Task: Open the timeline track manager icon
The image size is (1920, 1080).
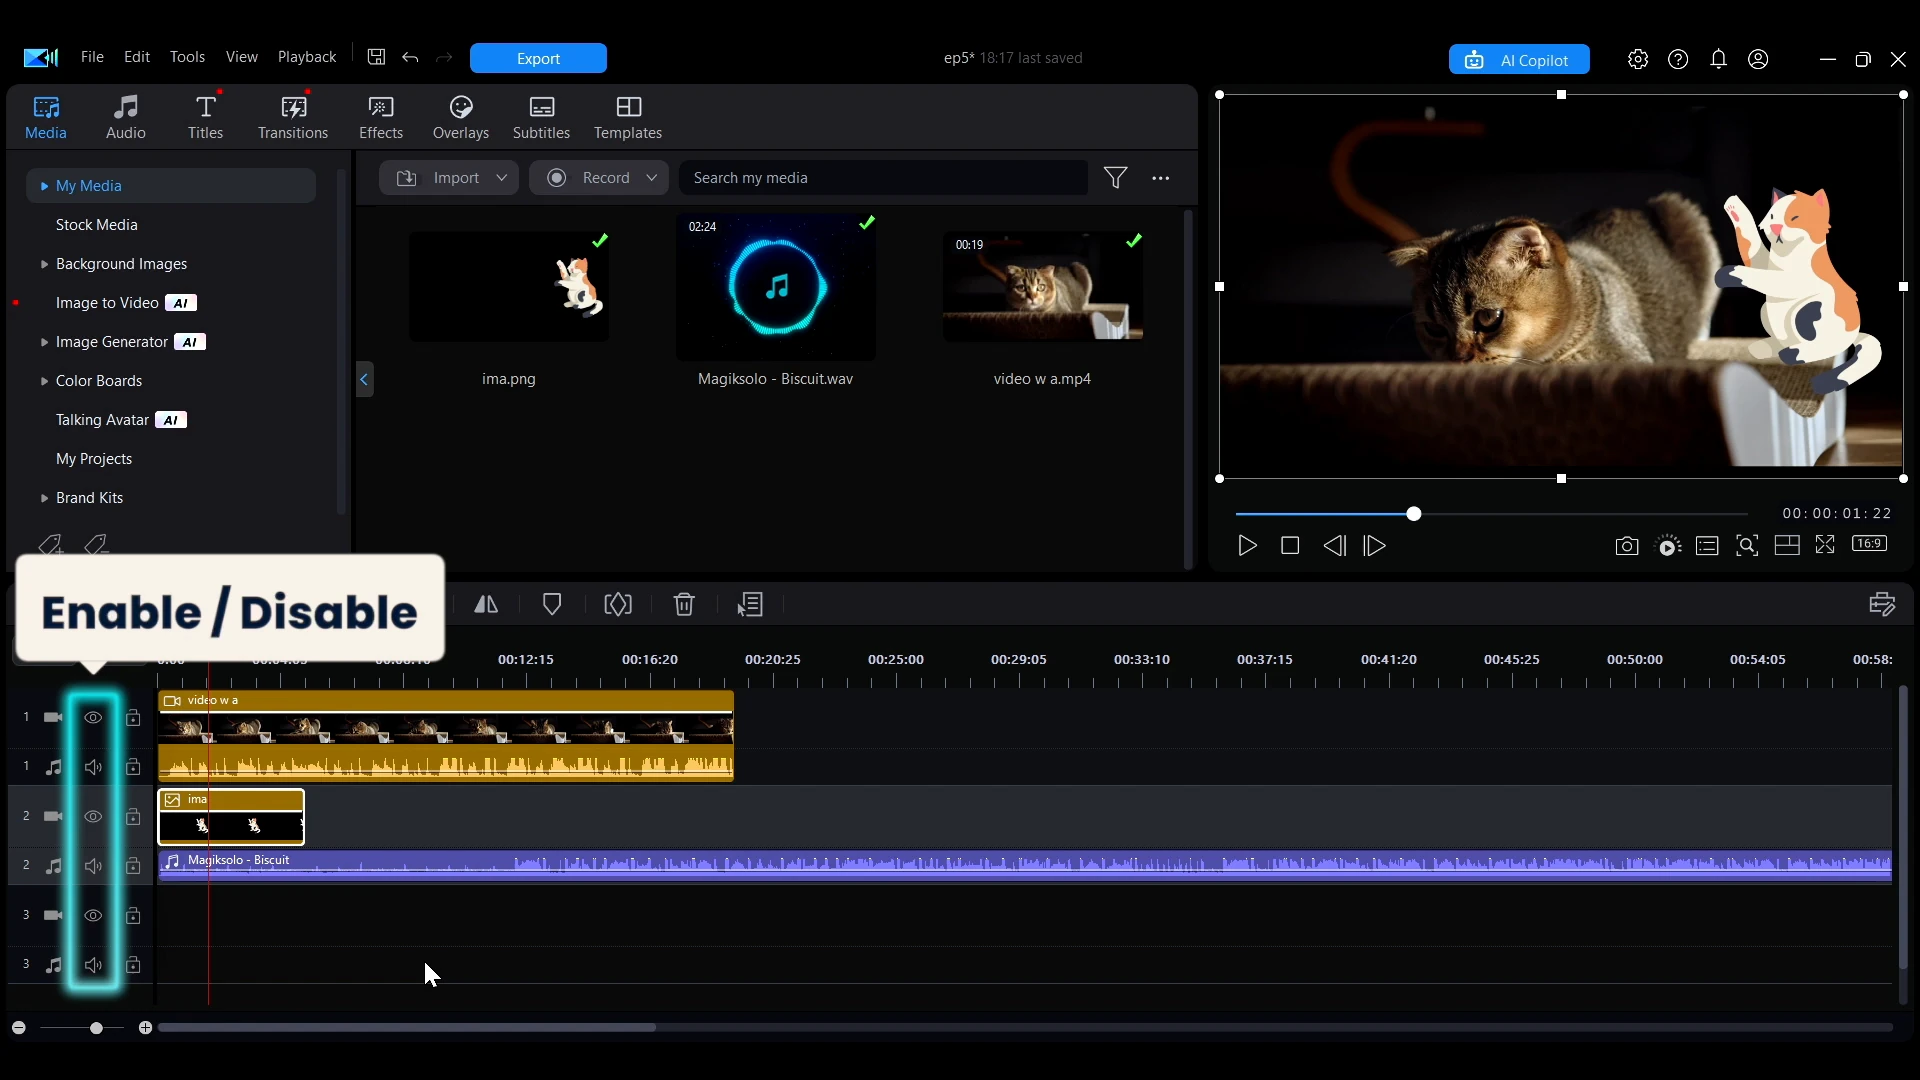Action: [1882, 604]
